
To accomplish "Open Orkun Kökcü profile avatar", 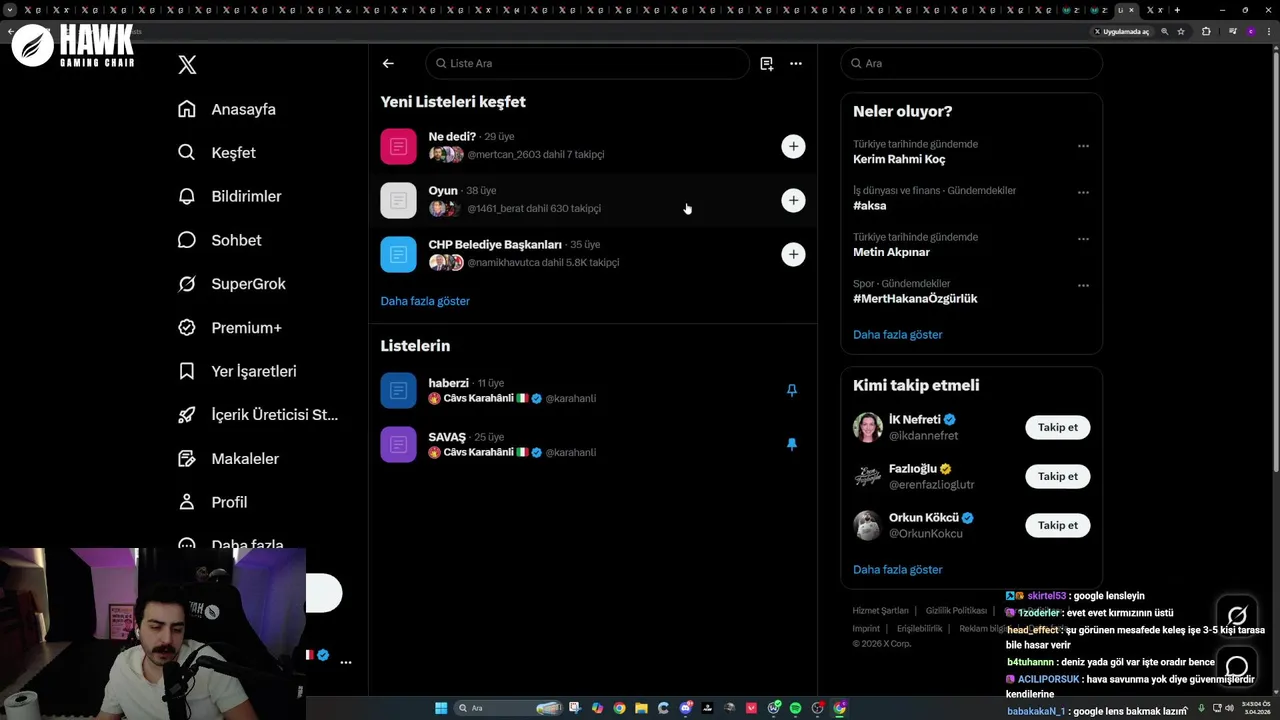I will click(x=868, y=525).
